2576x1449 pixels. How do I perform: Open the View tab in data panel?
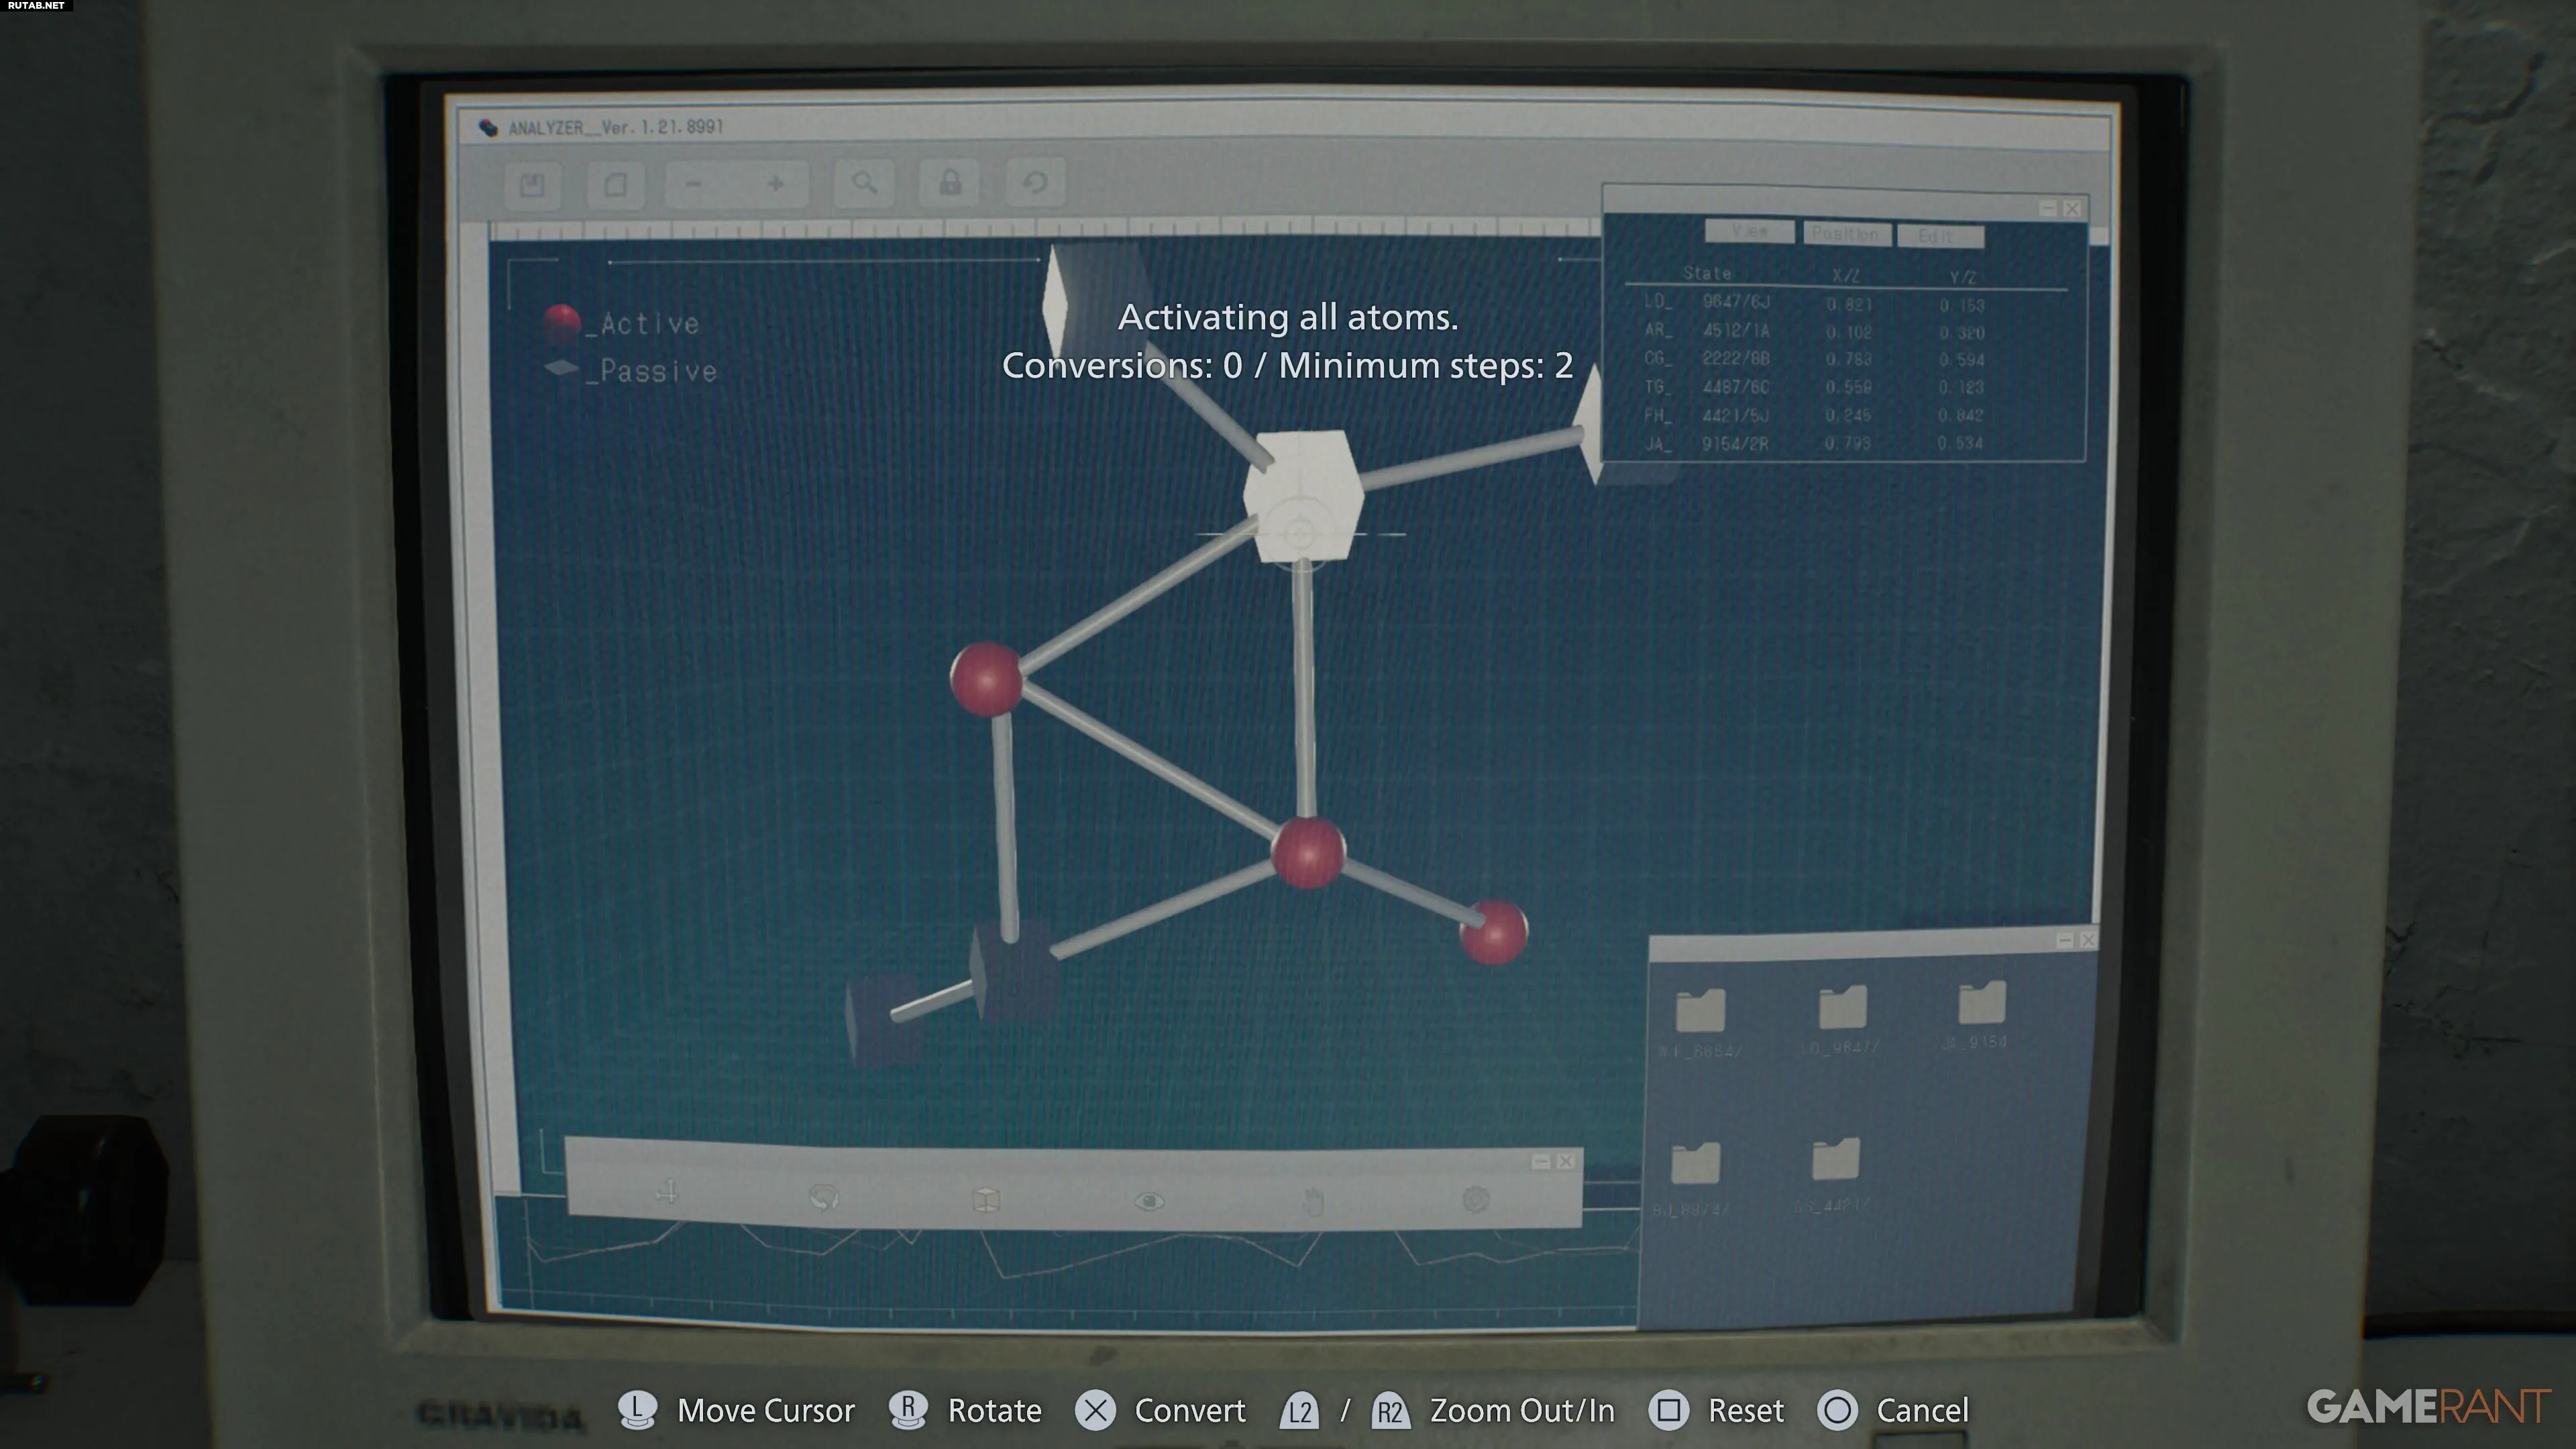click(1749, 232)
